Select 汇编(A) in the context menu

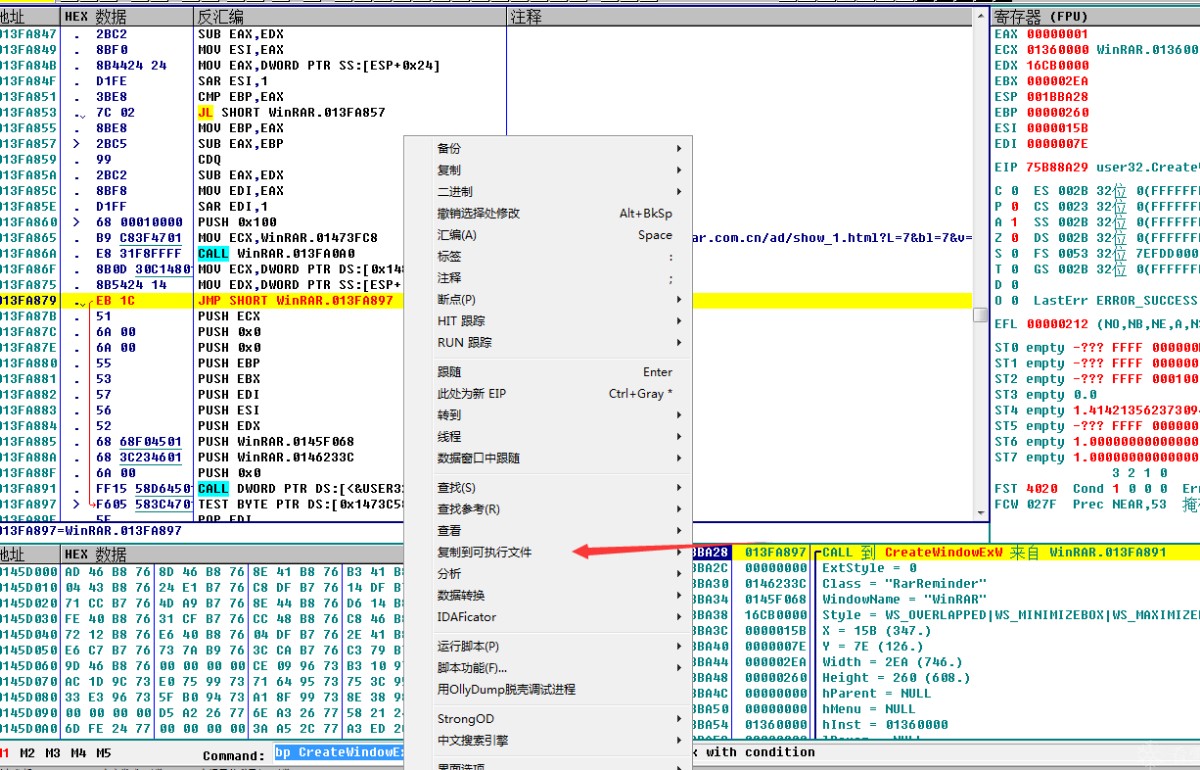(x=548, y=235)
